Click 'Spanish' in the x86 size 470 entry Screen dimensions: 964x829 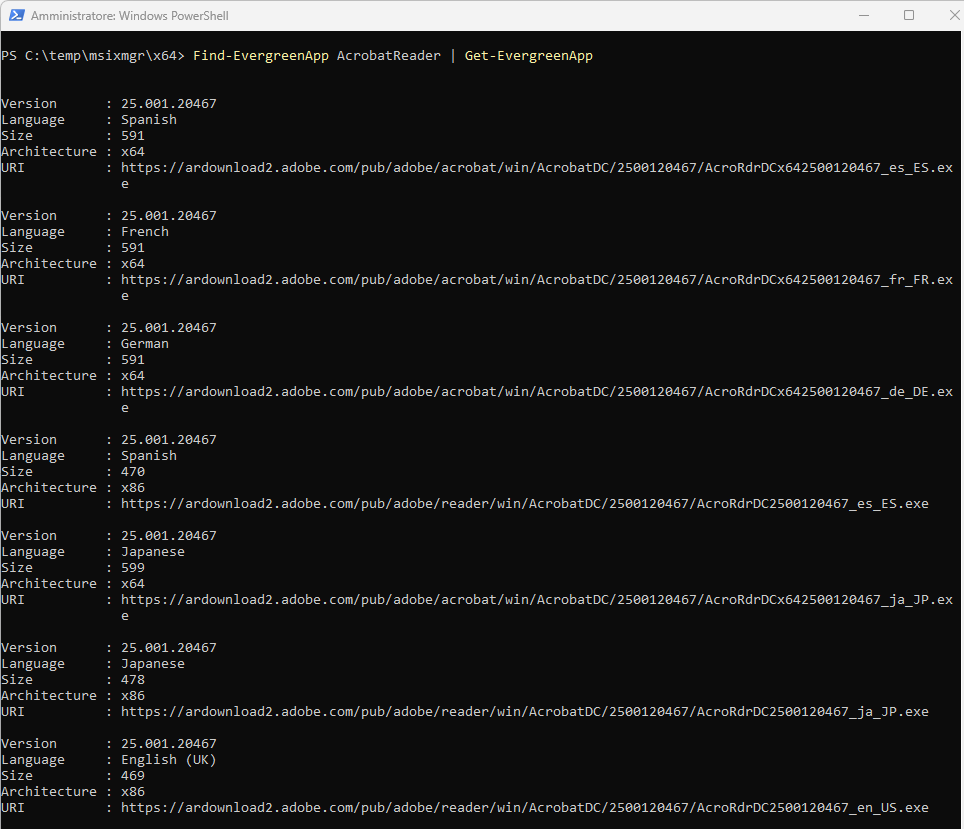coord(149,456)
